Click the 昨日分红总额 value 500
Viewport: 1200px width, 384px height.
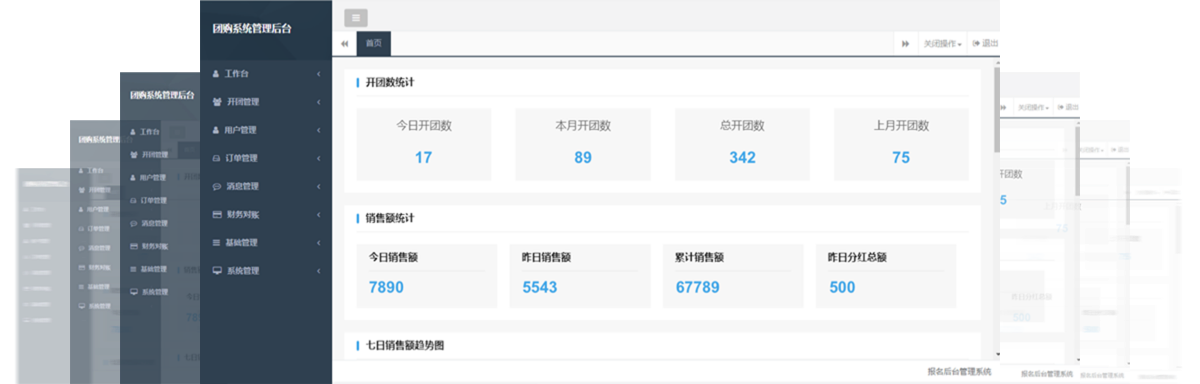tap(842, 287)
